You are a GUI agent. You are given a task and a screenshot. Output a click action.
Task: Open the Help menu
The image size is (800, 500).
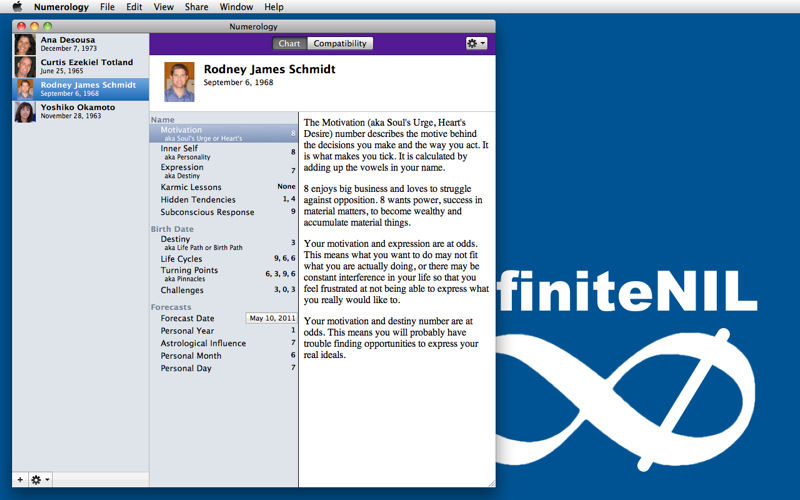(274, 7)
